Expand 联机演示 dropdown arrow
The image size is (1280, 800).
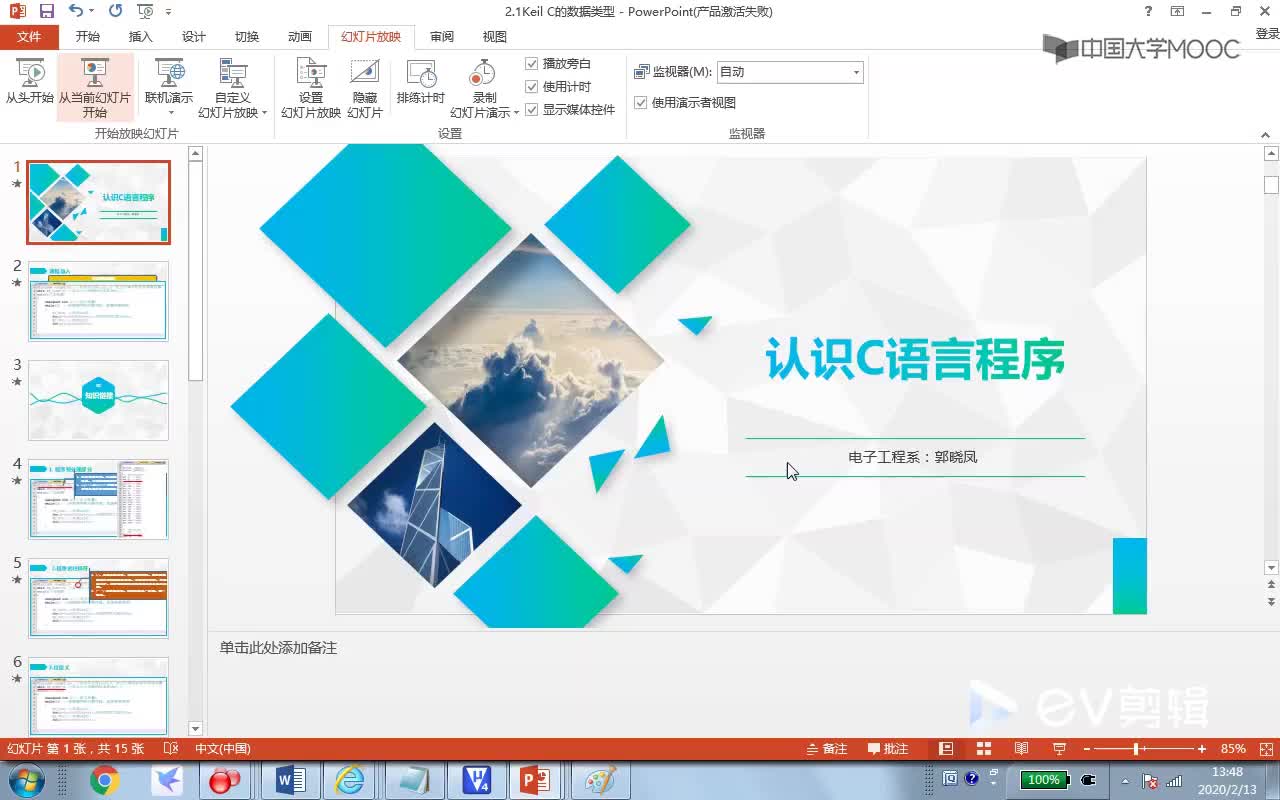170,113
